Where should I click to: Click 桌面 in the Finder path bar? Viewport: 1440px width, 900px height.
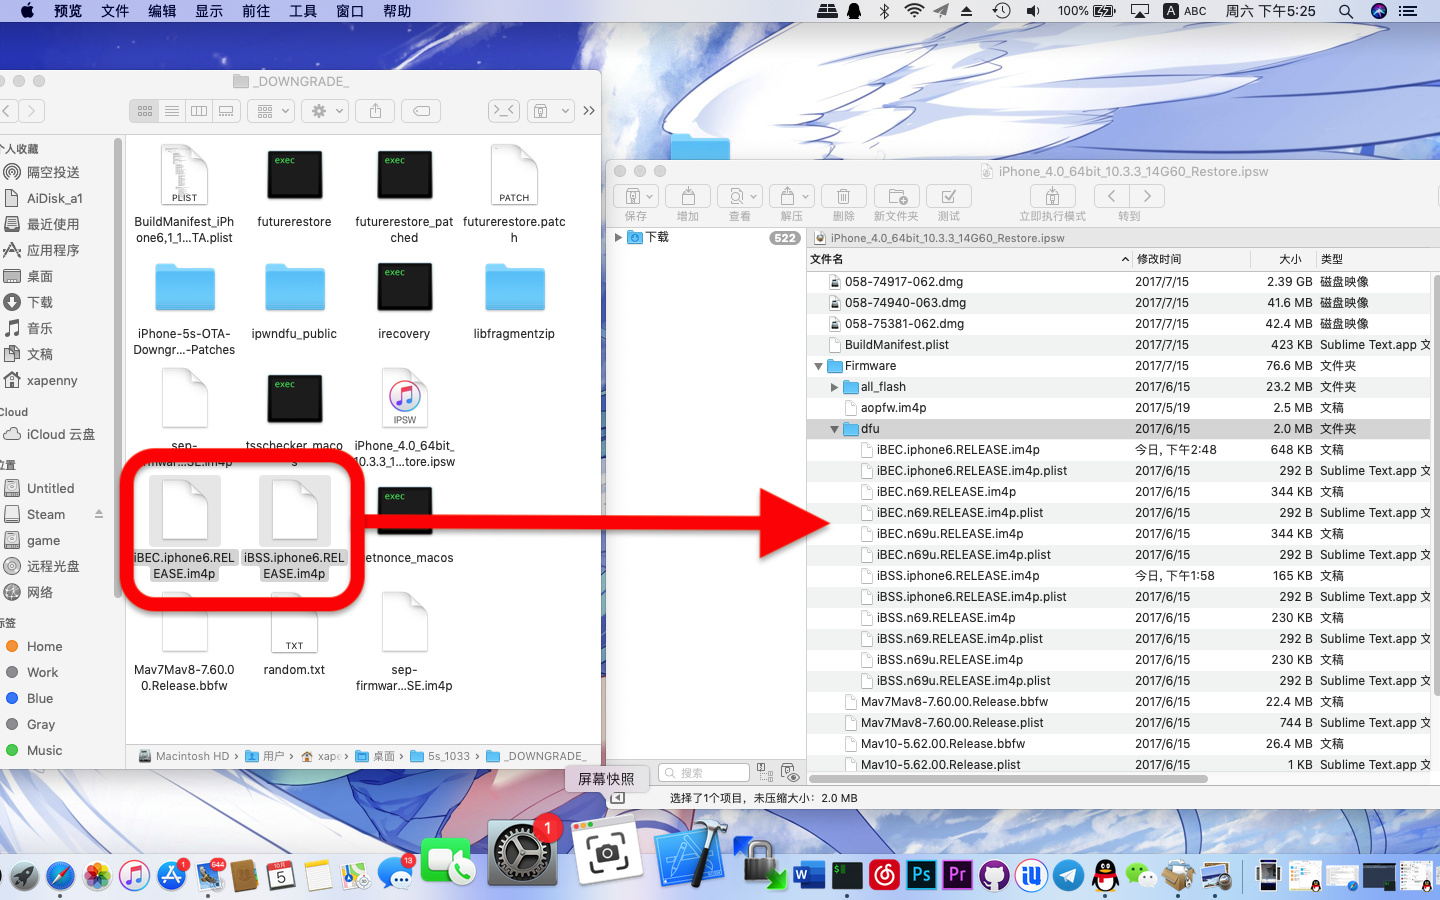[x=376, y=756]
